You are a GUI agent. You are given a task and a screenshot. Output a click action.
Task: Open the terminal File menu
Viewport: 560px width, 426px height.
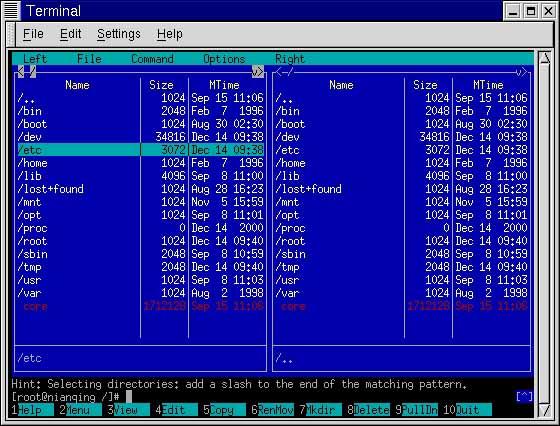click(x=33, y=34)
